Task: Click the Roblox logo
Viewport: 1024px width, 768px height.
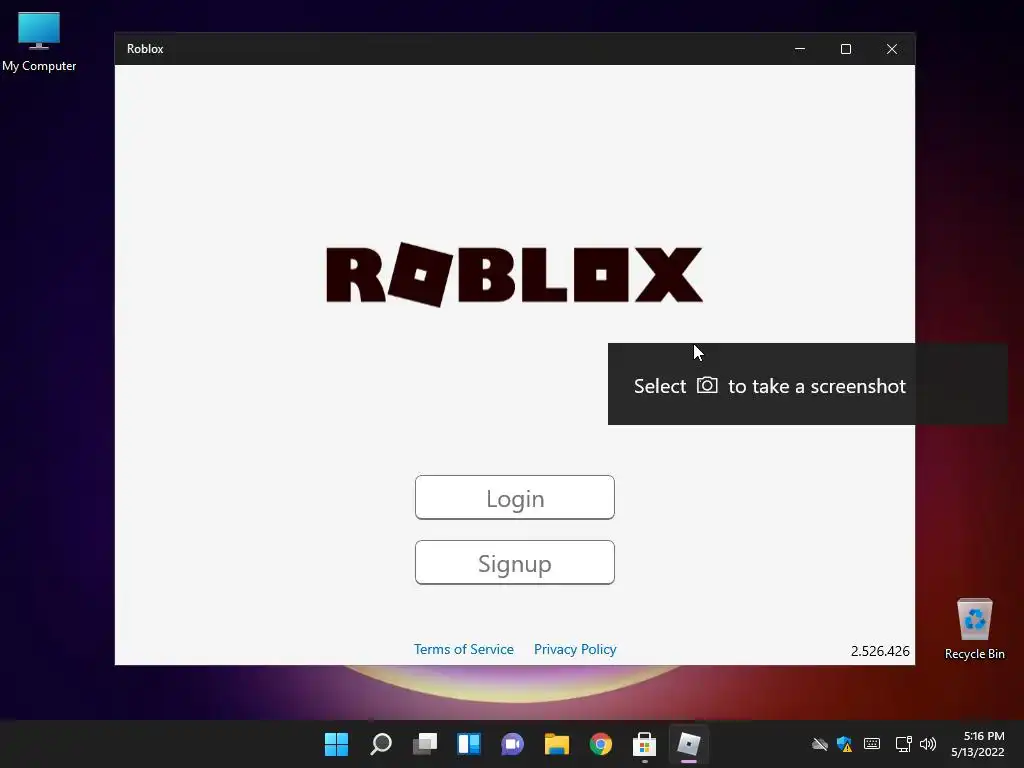Action: [515, 274]
